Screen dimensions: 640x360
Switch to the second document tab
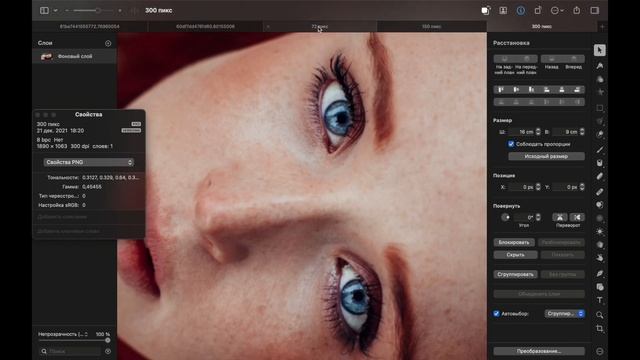[x=205, y=27]
